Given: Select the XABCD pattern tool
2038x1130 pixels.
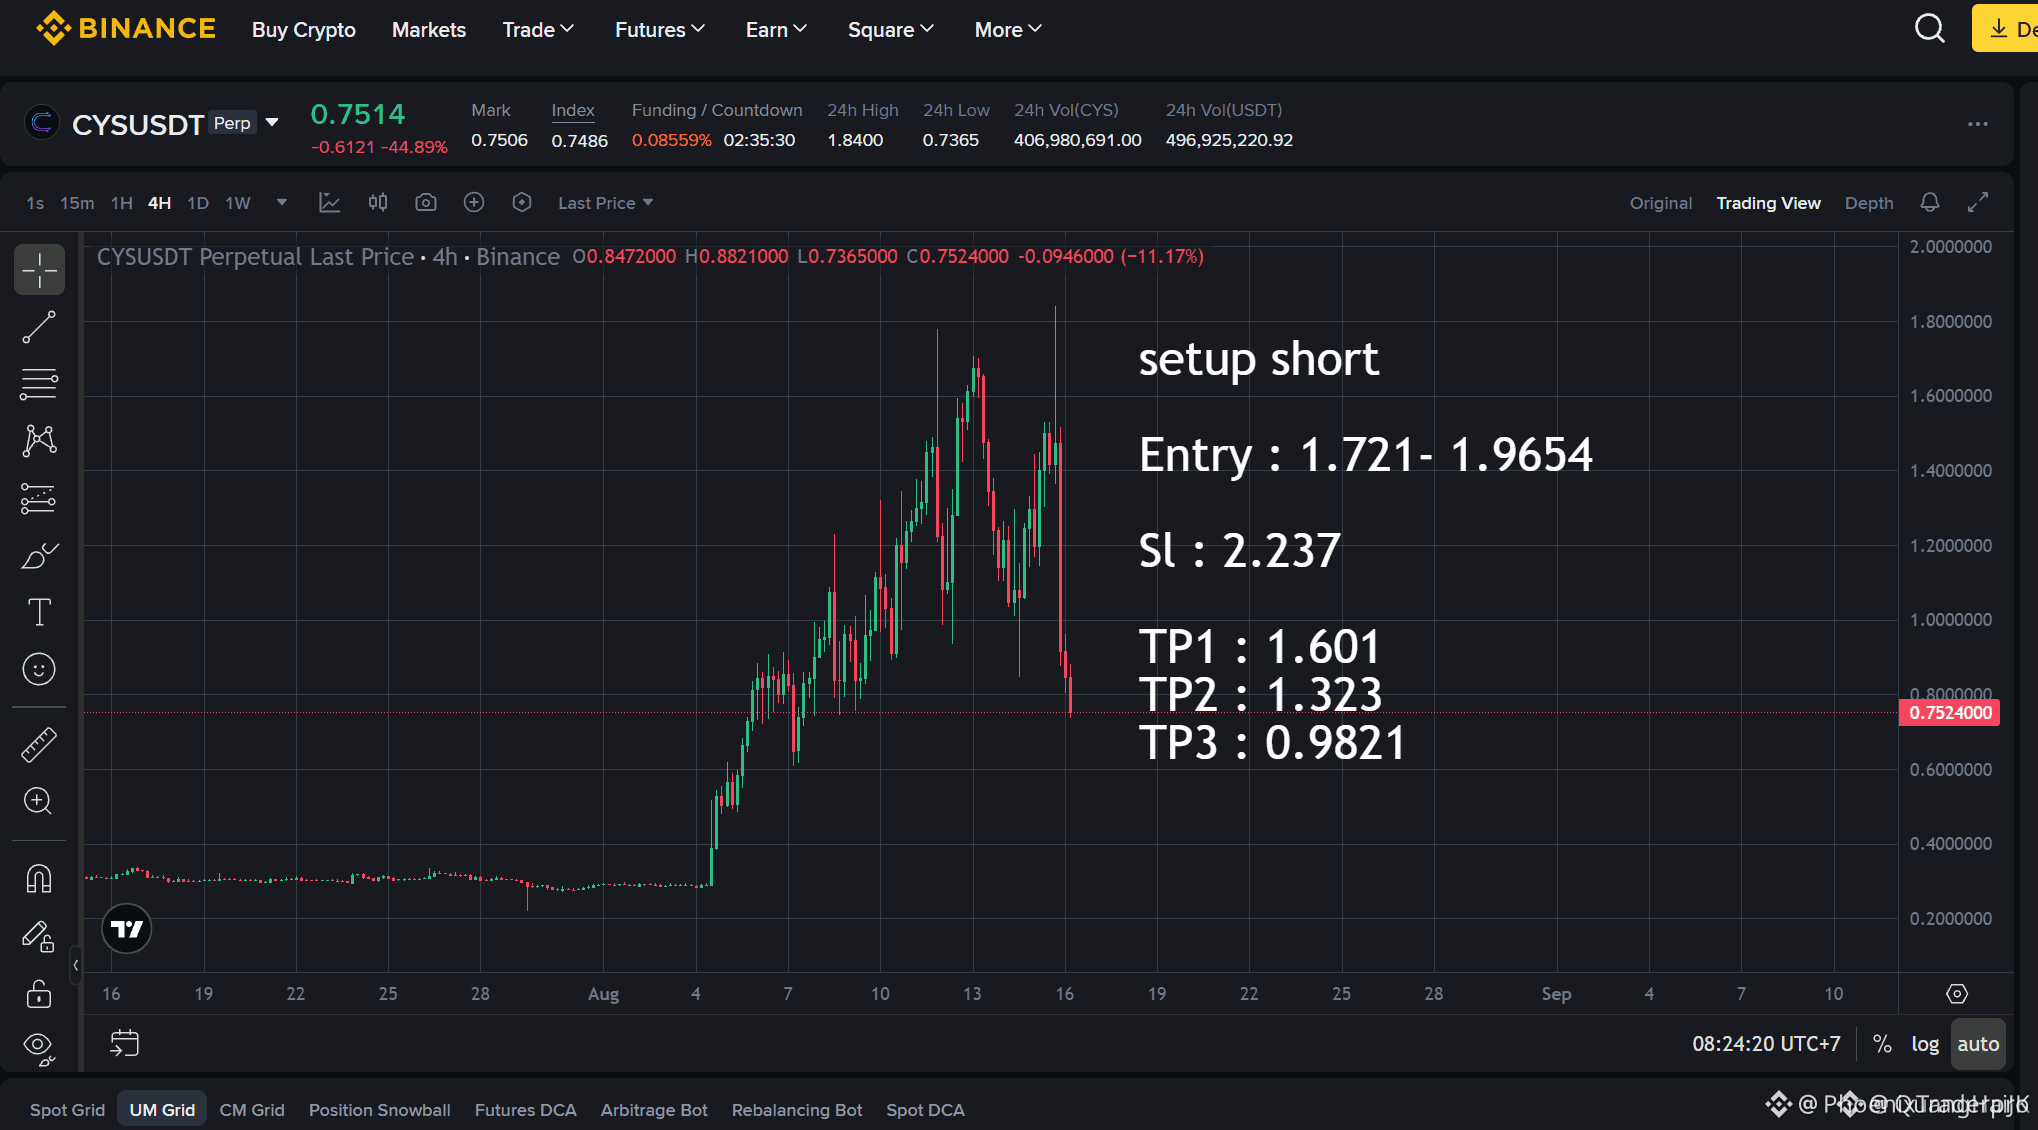Looking at the screenshot, I should coord(39,441).
